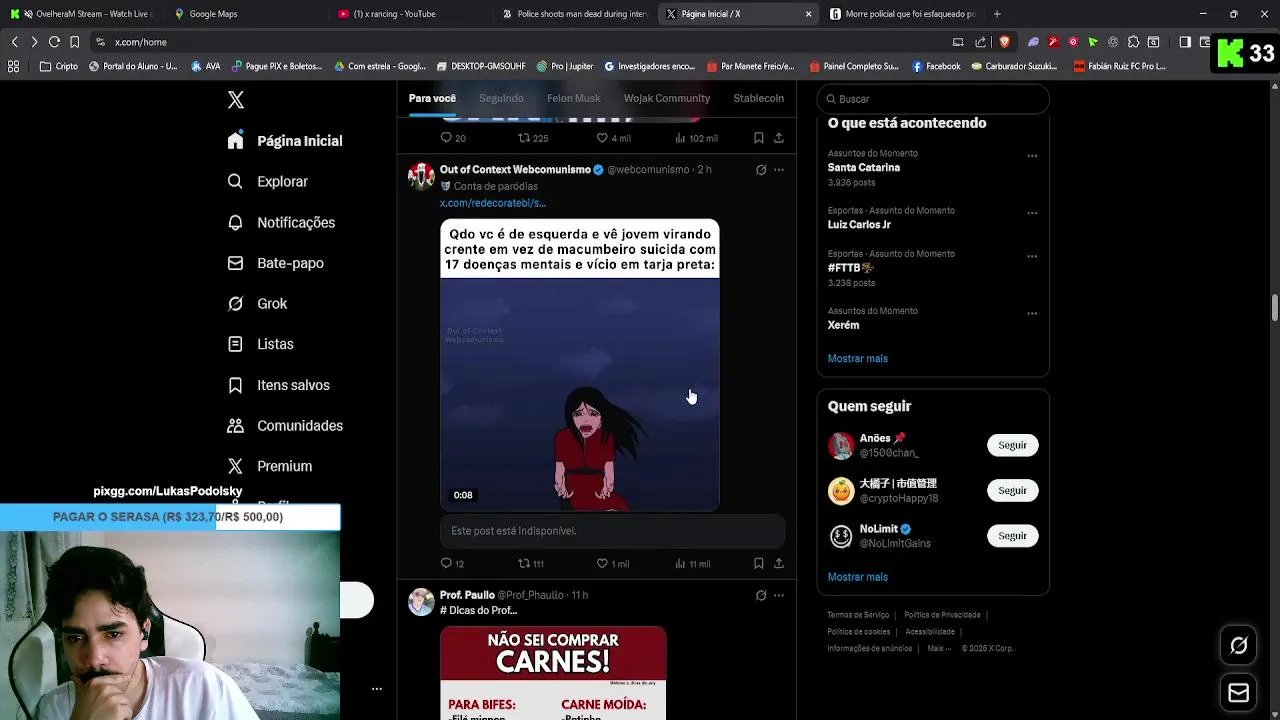Open the browser extensions puzzle icon
This screenshot has width=1280, height=720.
[1133, 42]
